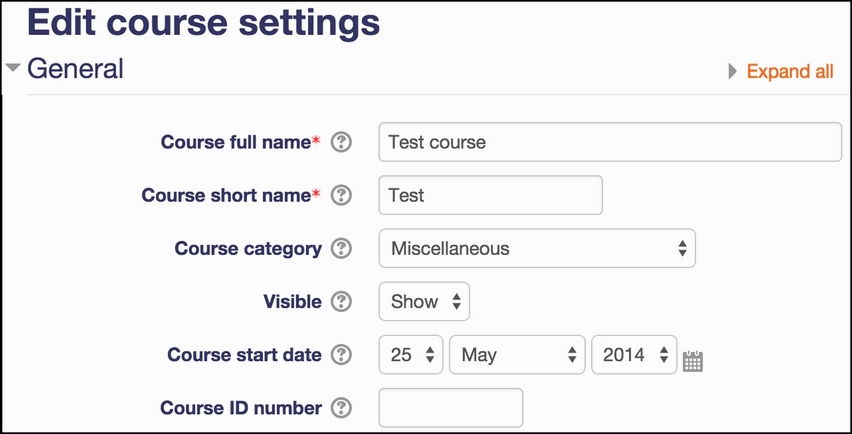Click the Expand all link

pos(790,71)
